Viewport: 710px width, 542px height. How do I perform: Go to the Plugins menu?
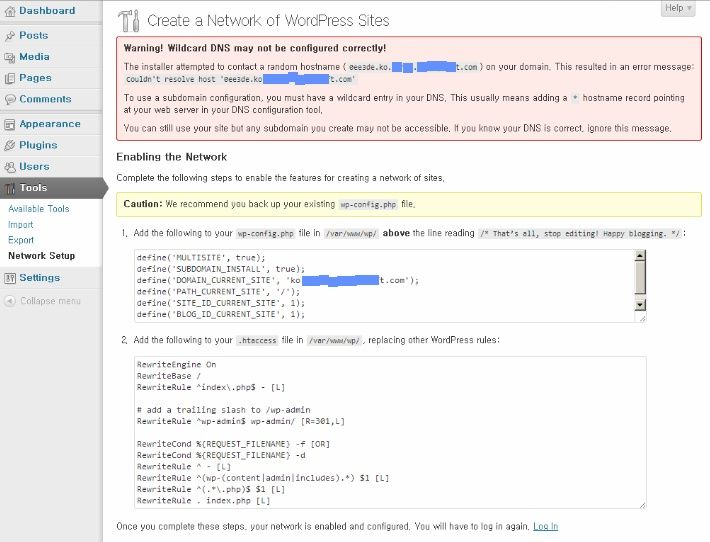[38, 145]
